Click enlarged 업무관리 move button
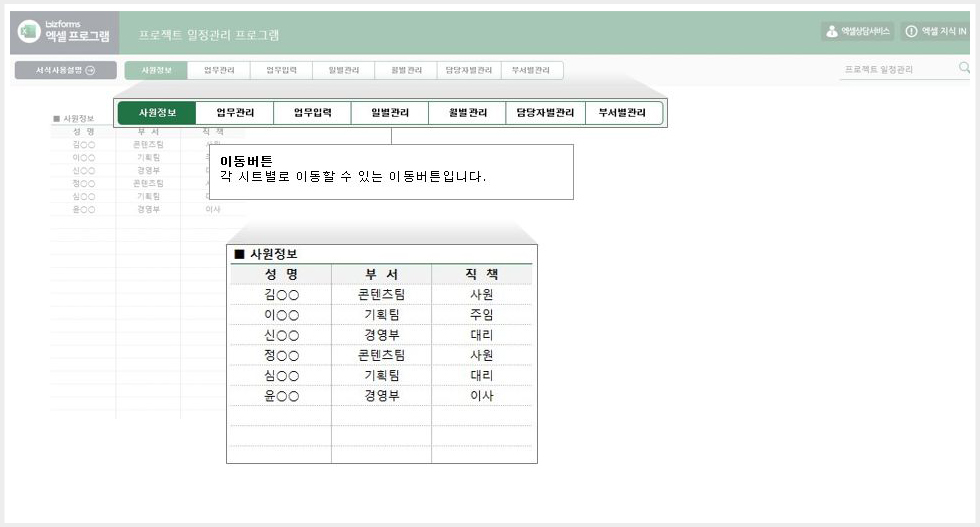This screenshot has height=527, width=980. tap(235, 113)
